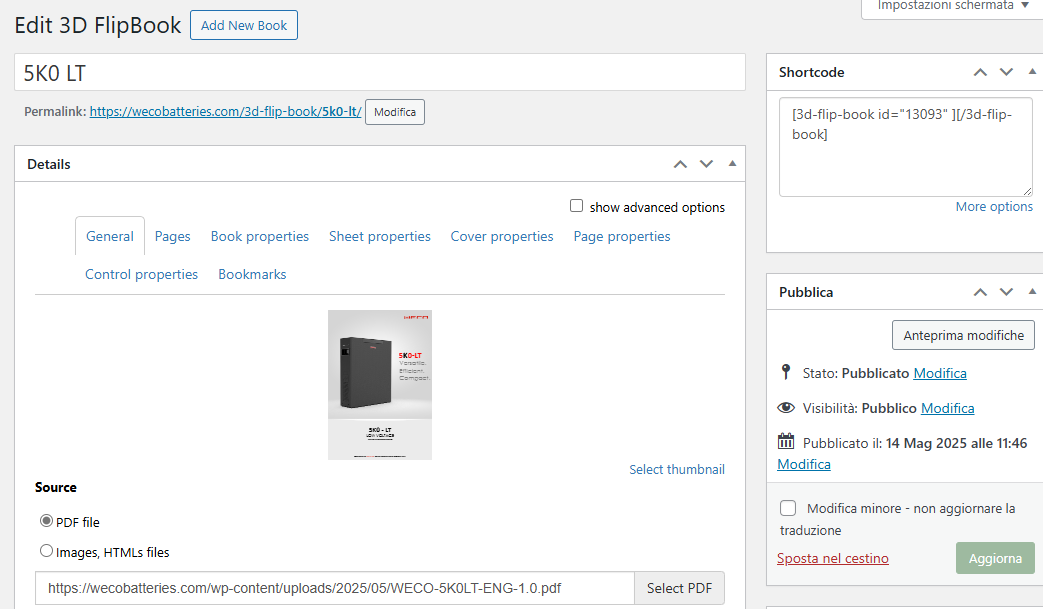This screenshot has width=1043, height=609.
Task: Click the 5K0 LT title field
Action: click(x=380, y=72)
